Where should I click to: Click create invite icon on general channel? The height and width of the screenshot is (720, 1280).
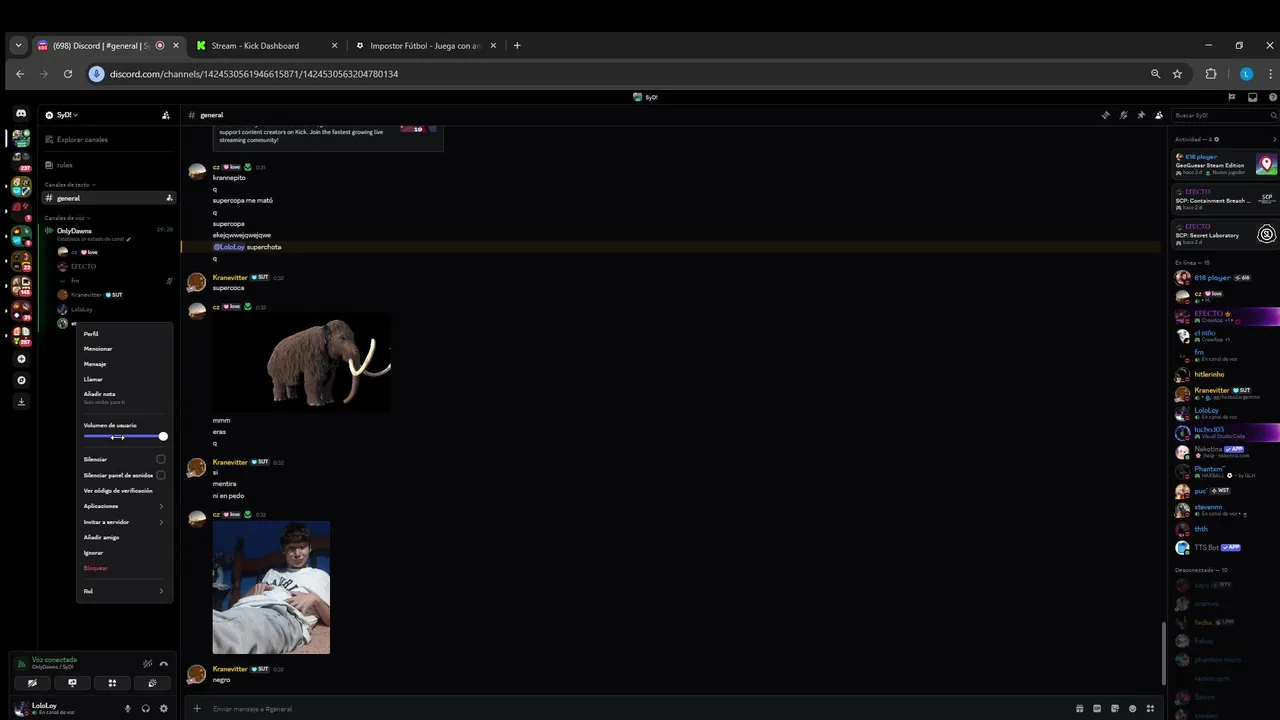point(169,198)
